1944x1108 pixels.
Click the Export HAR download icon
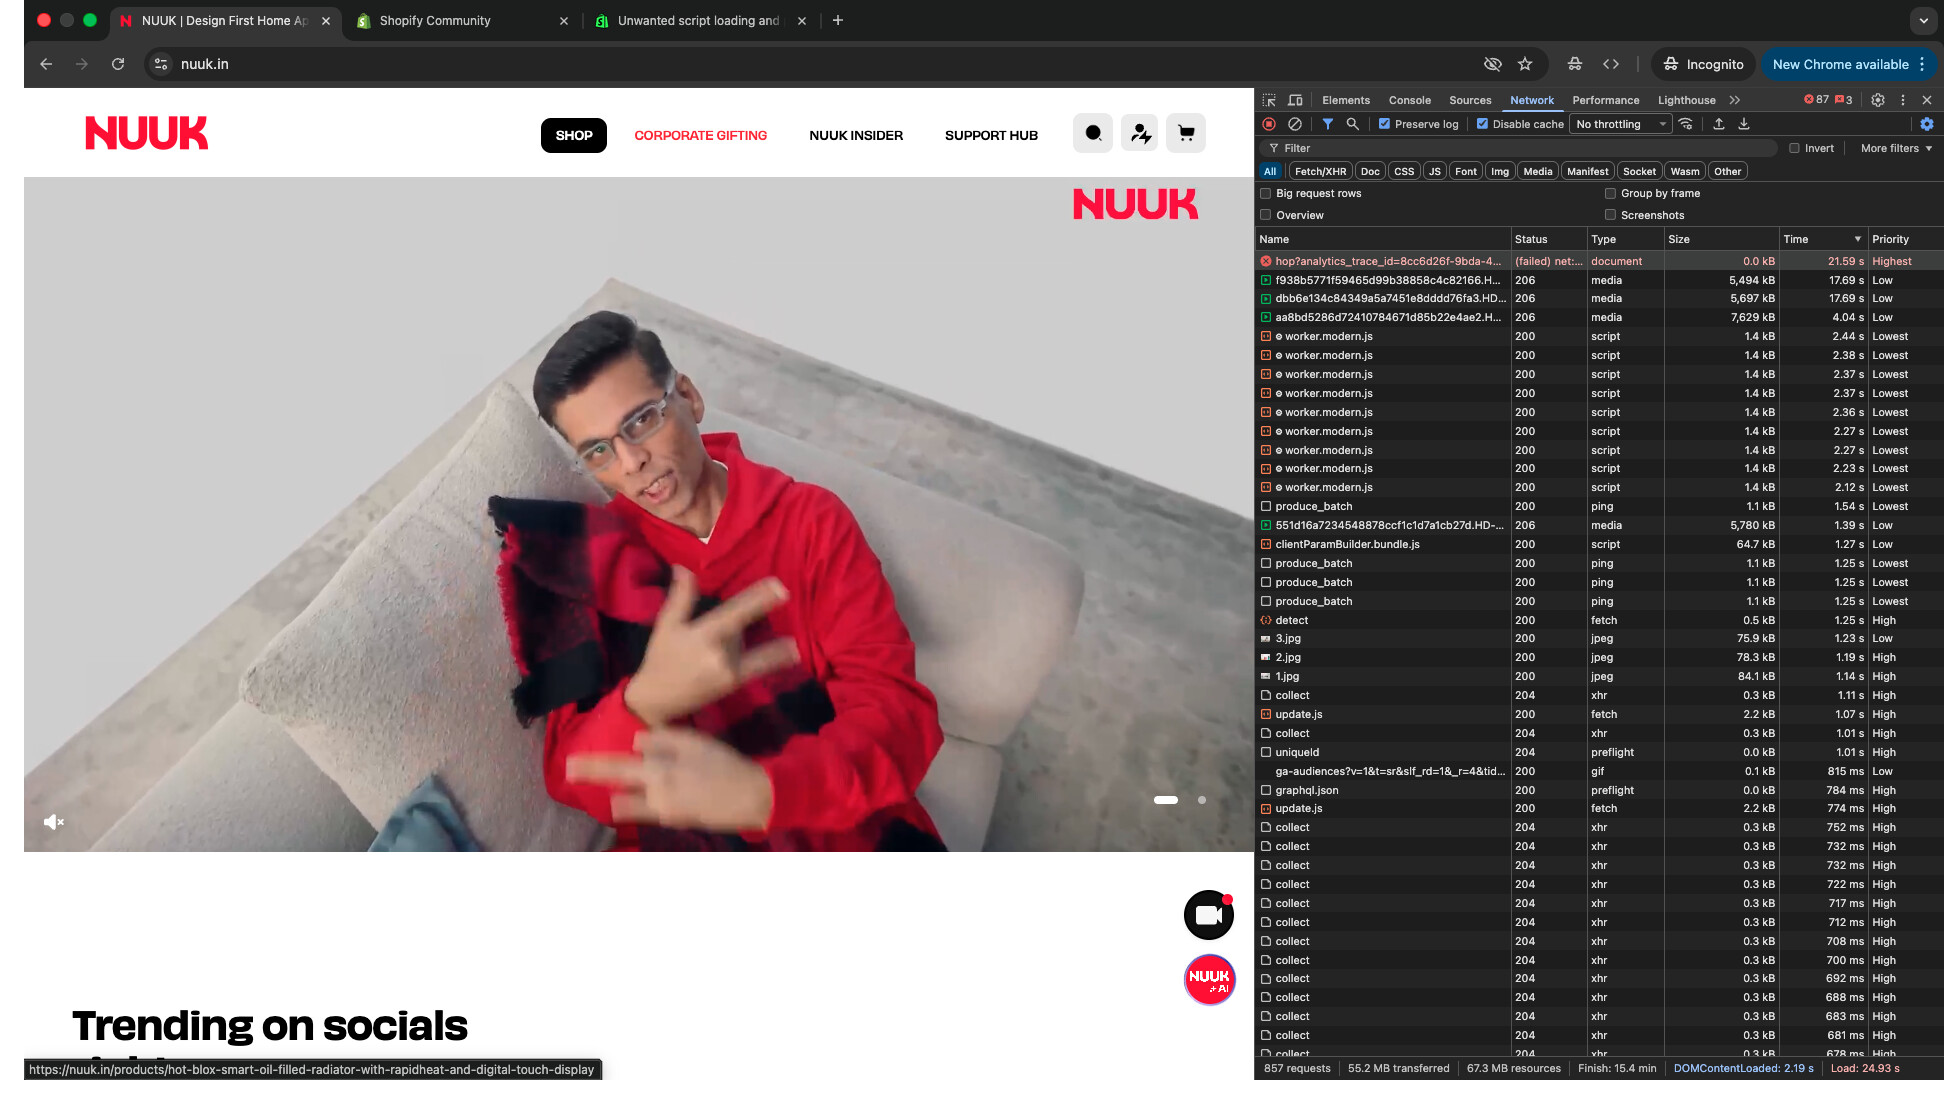(1744, 124)
